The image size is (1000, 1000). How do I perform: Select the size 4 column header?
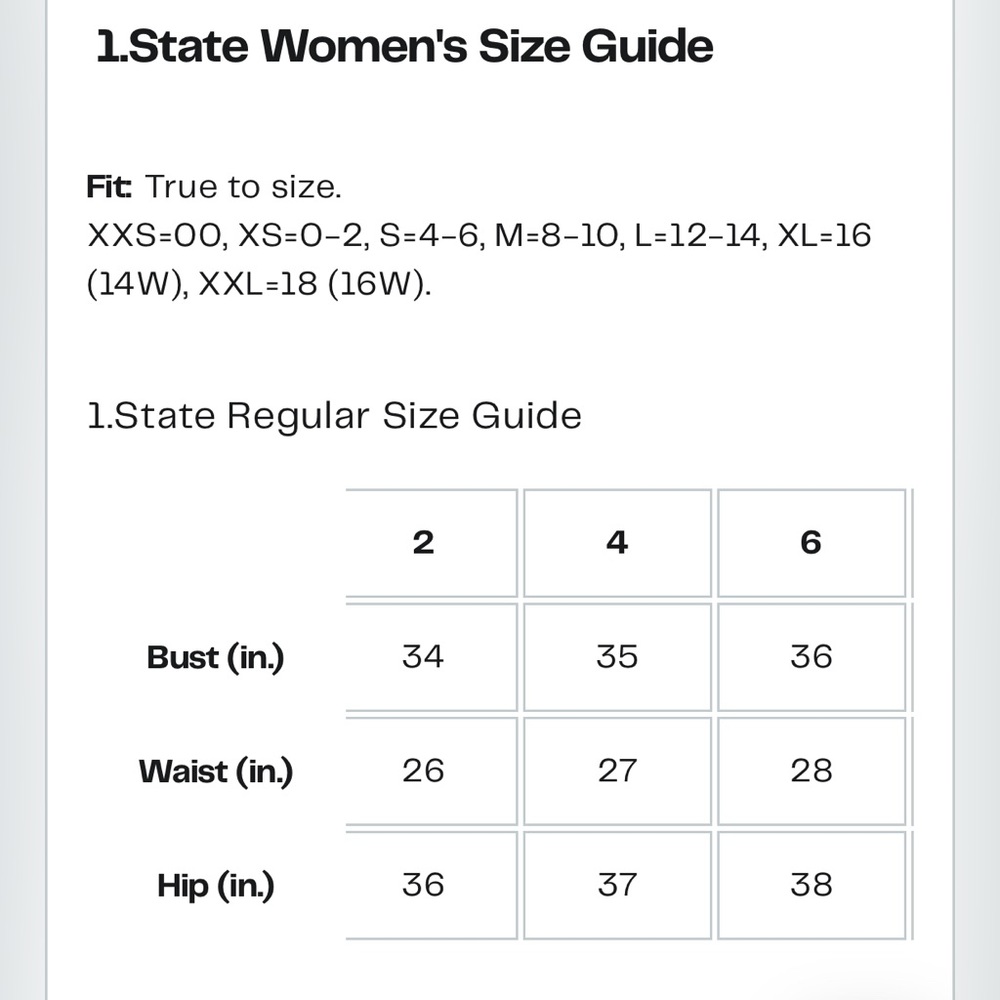pyautogui.click(x=617, y=543)
